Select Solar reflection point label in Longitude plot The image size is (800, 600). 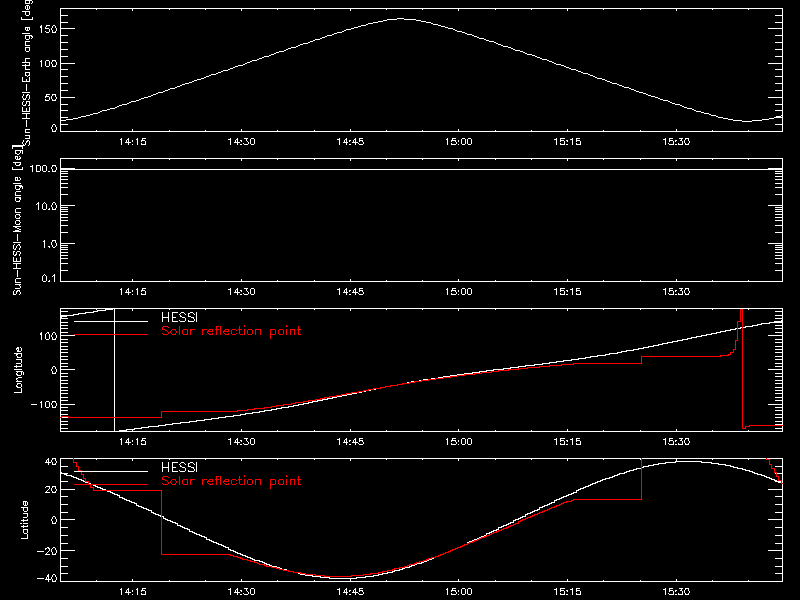tap(231, 331)
